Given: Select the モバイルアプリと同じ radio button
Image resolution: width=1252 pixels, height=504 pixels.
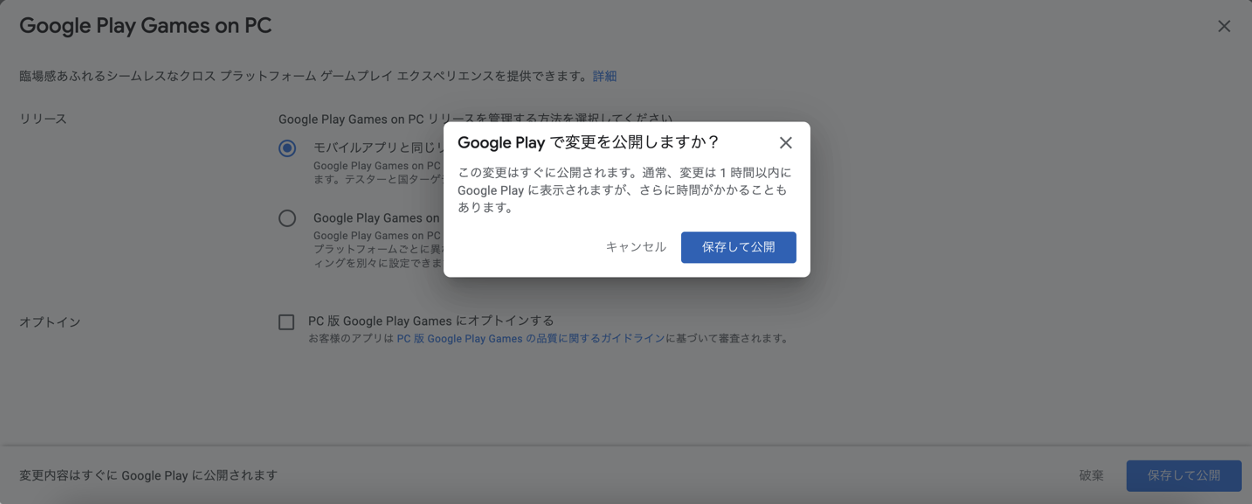Looking at the screenshot, I should (x=287, y=148).
